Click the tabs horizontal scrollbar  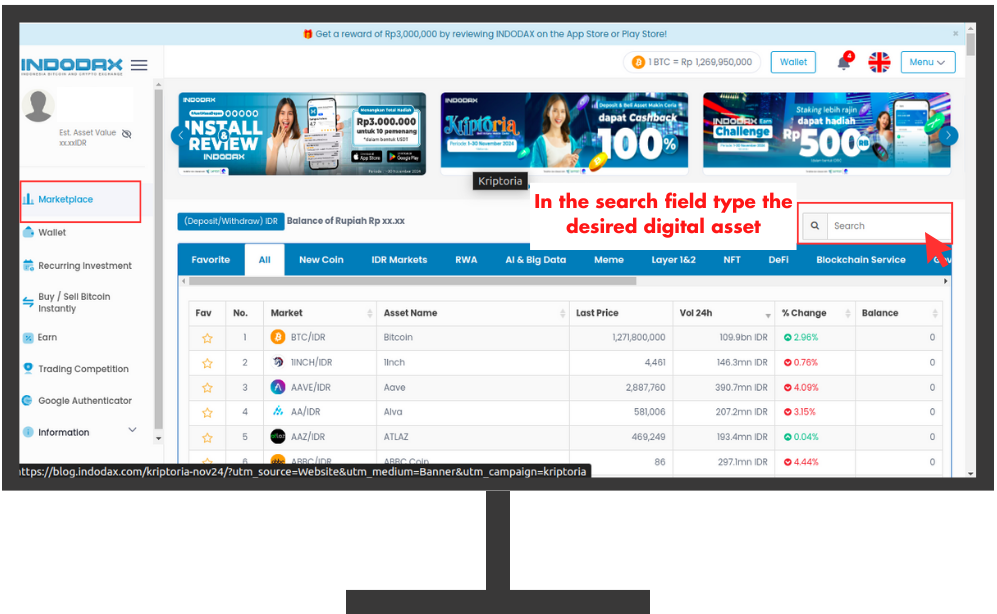tap(412, 281)
